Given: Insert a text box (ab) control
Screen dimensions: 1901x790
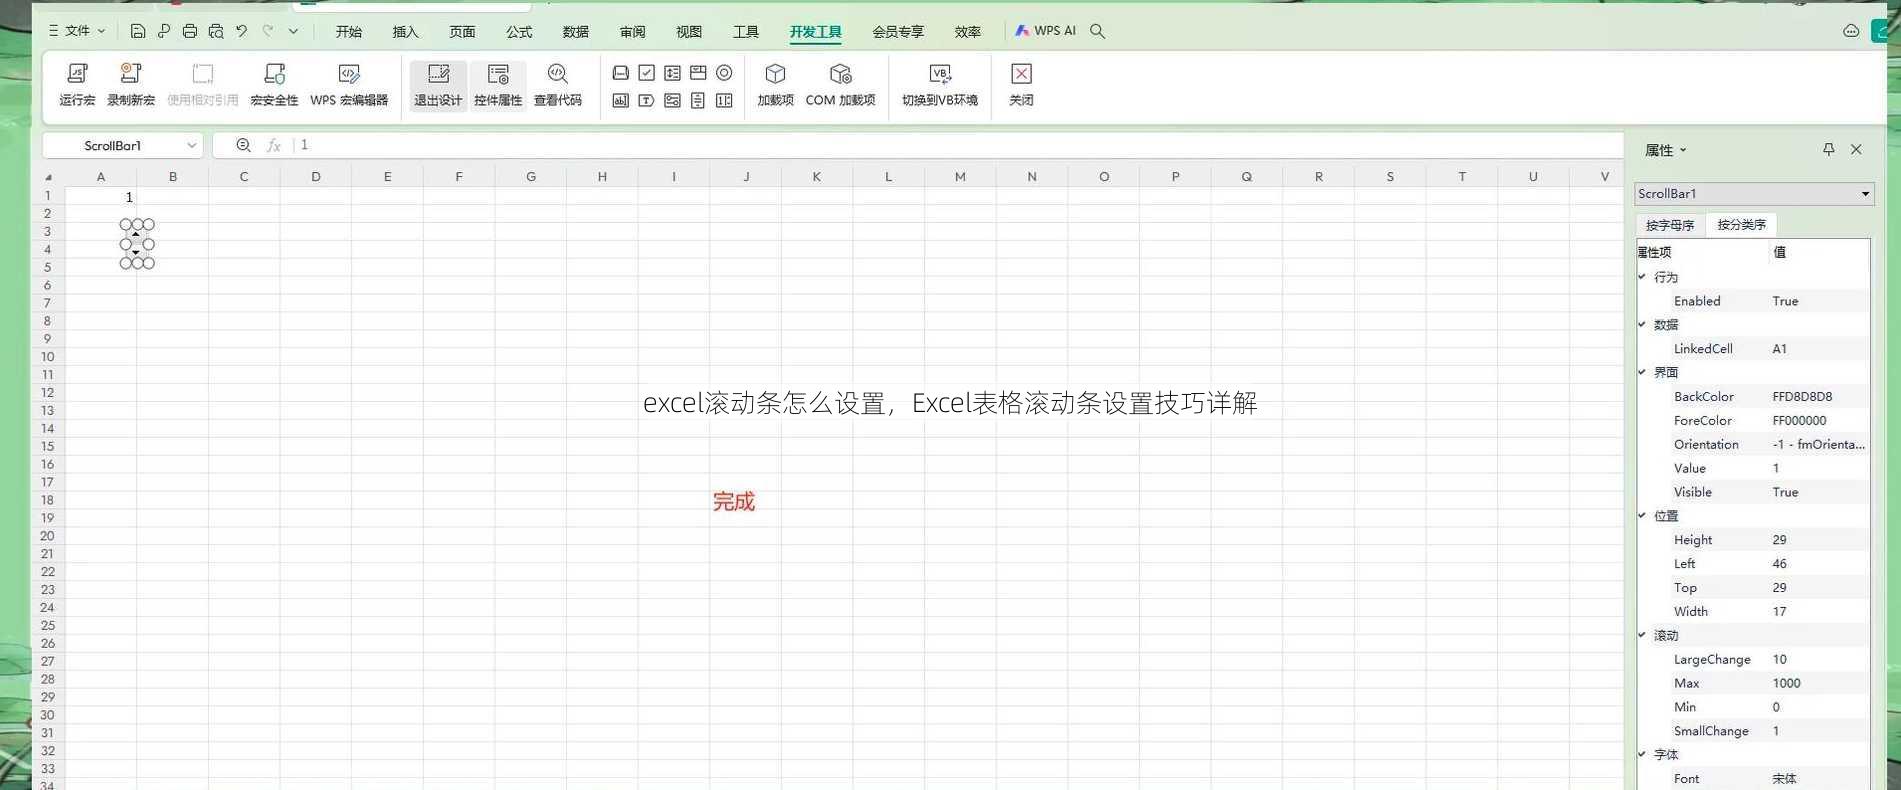Looking at the screenshot, I should [x=621, y=100].
